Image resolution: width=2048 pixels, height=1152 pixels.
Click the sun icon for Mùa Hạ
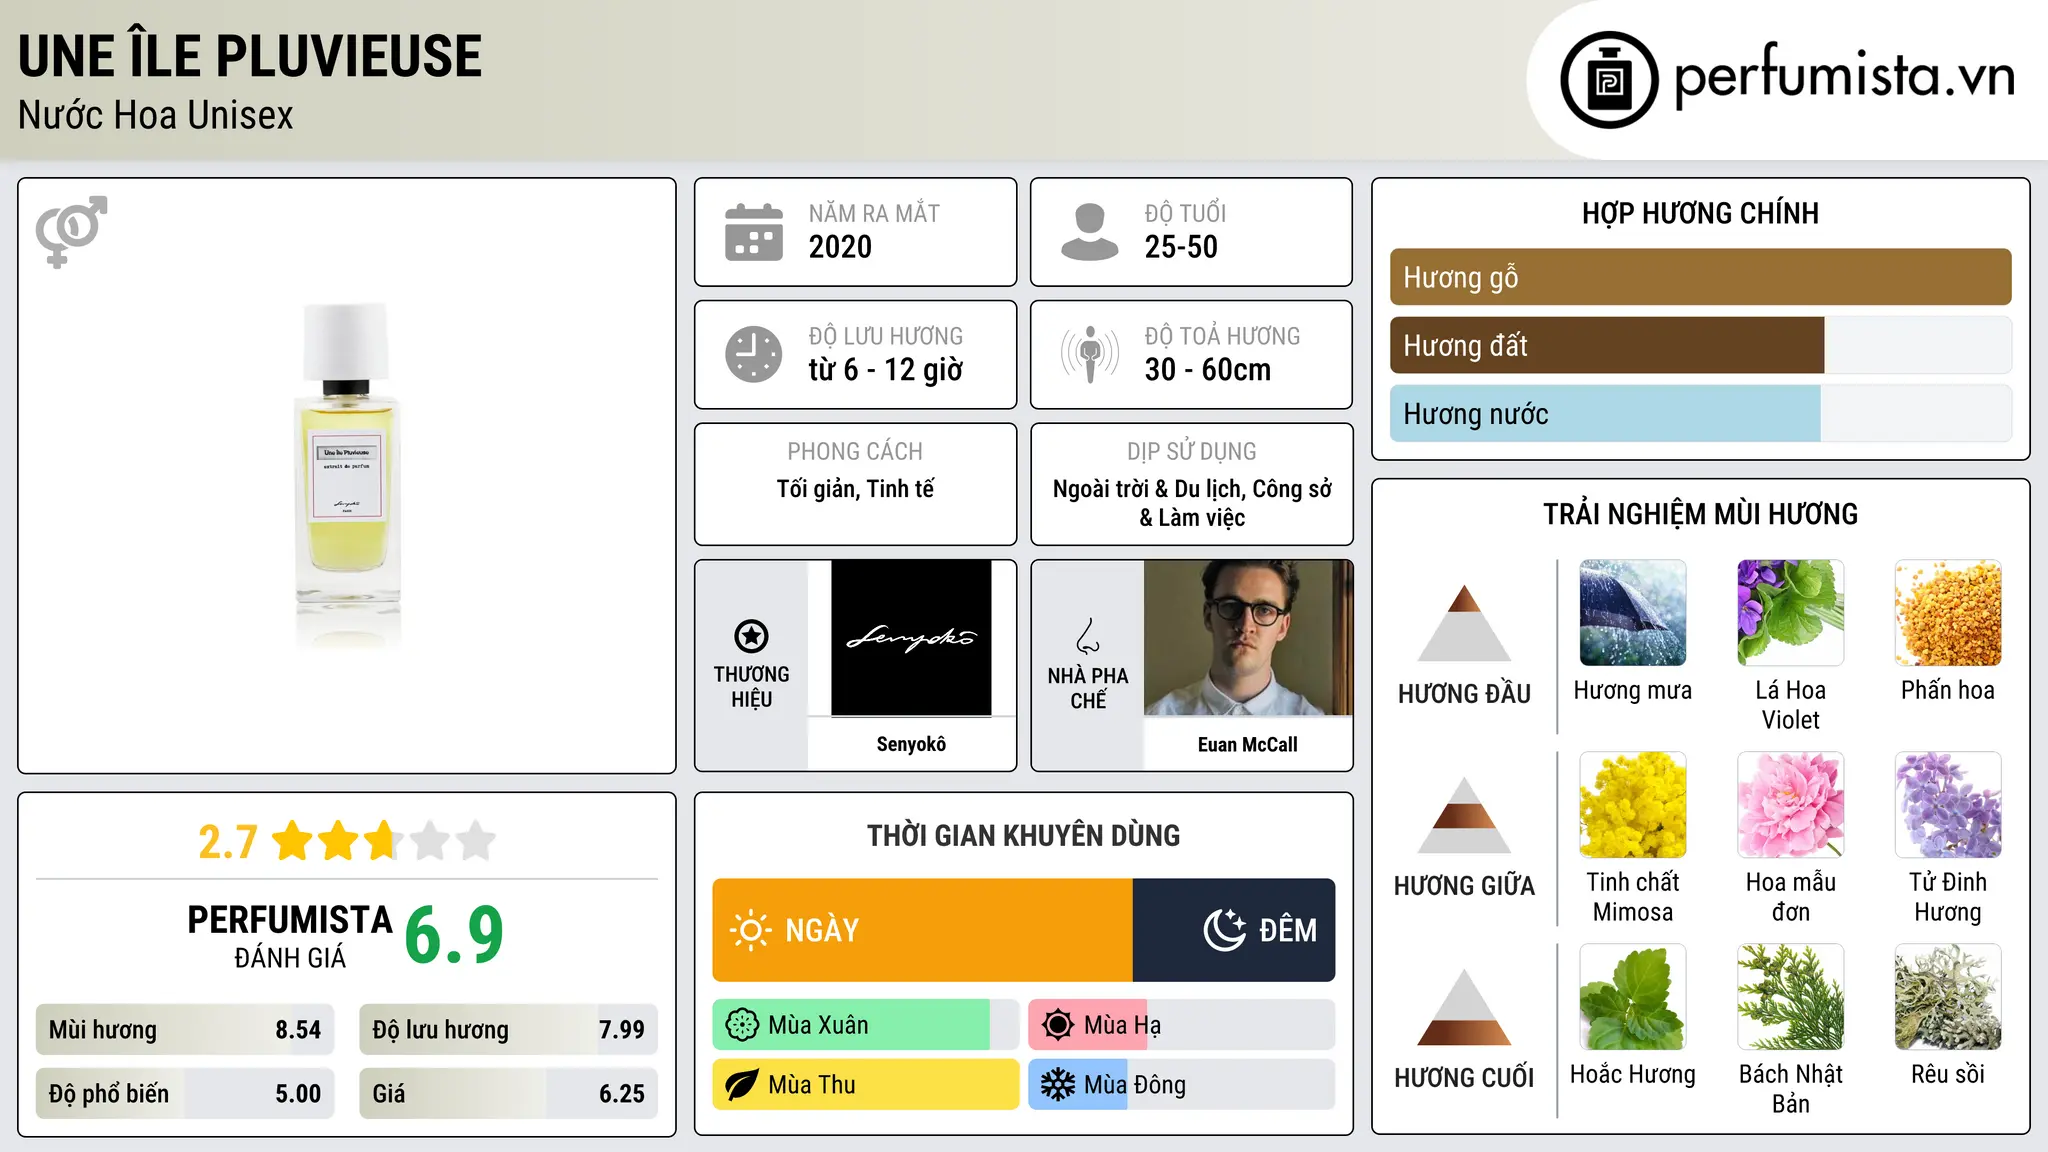point(1057,1025)
